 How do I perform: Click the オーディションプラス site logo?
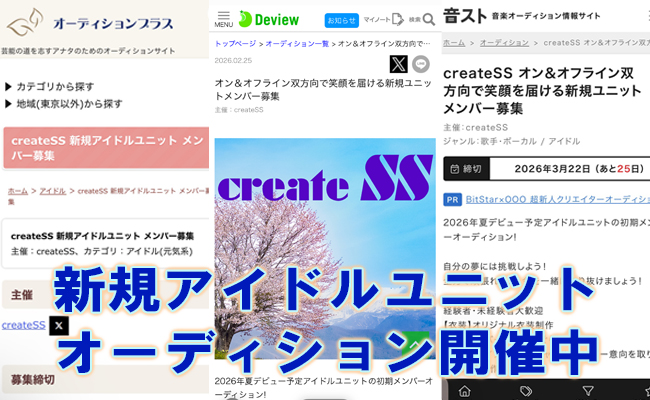[x=90, y=23]
